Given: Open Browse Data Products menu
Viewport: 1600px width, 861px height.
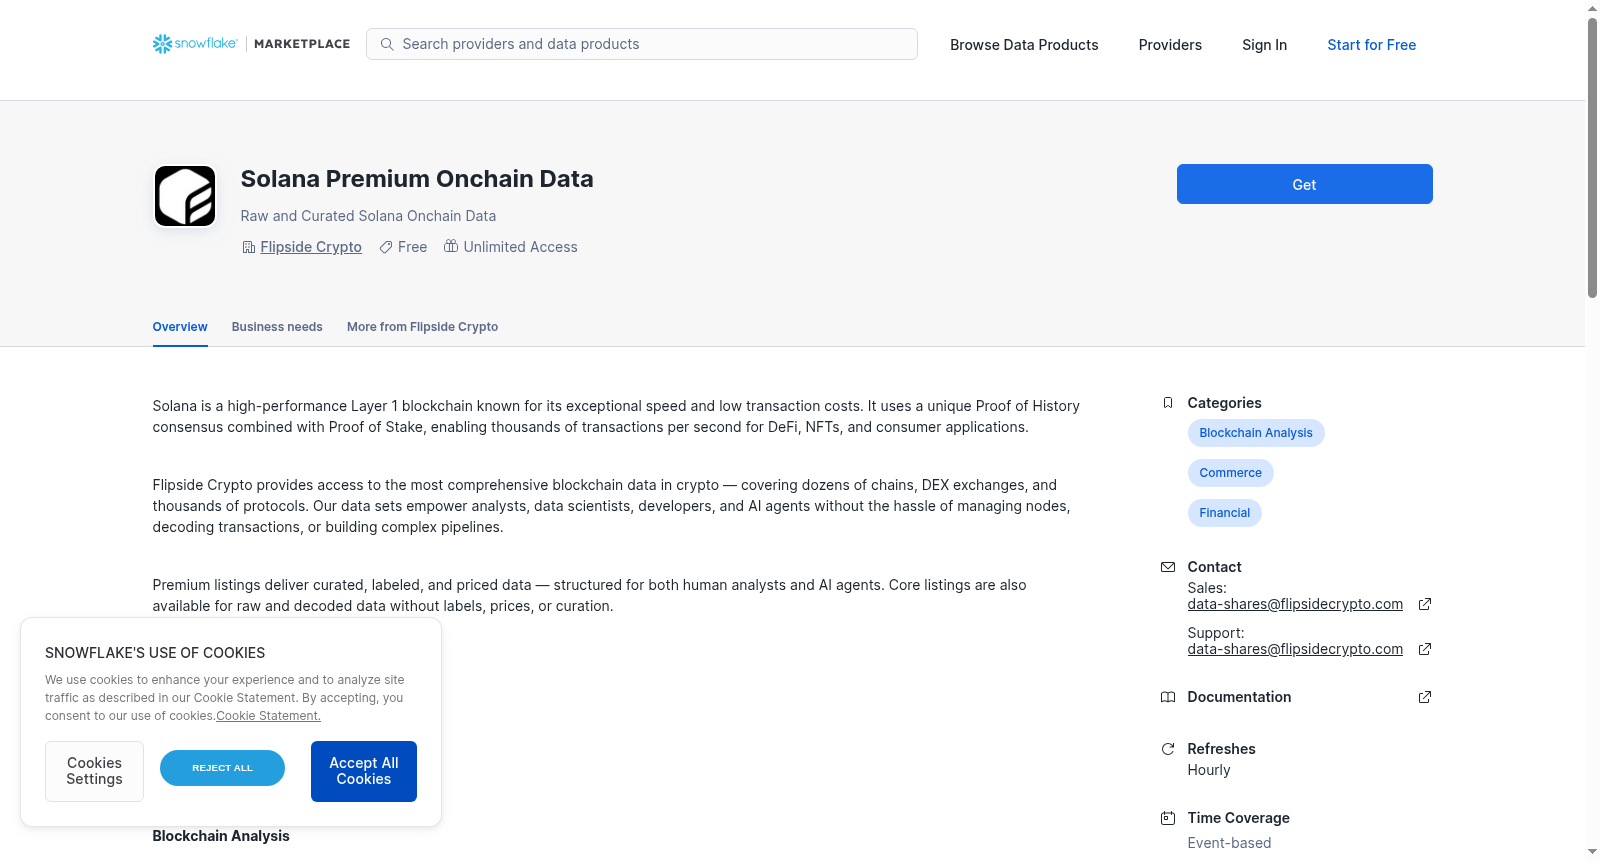Looking at the screenshot, I should (x=1024, y=45).
